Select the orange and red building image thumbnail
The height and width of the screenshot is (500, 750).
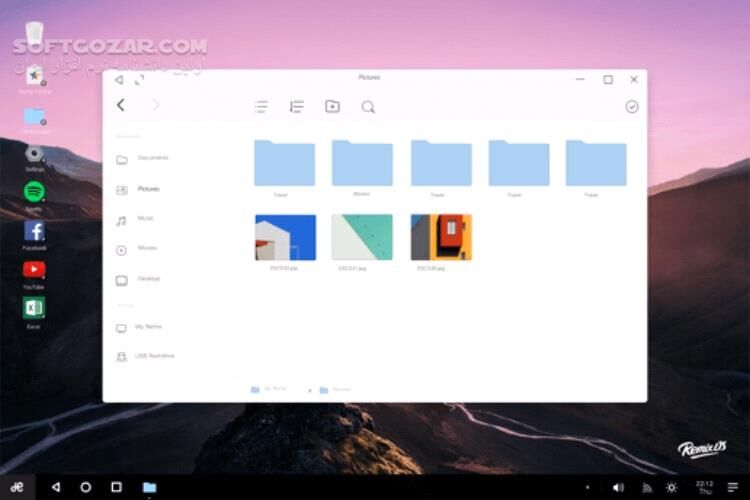tap(441, 237)
